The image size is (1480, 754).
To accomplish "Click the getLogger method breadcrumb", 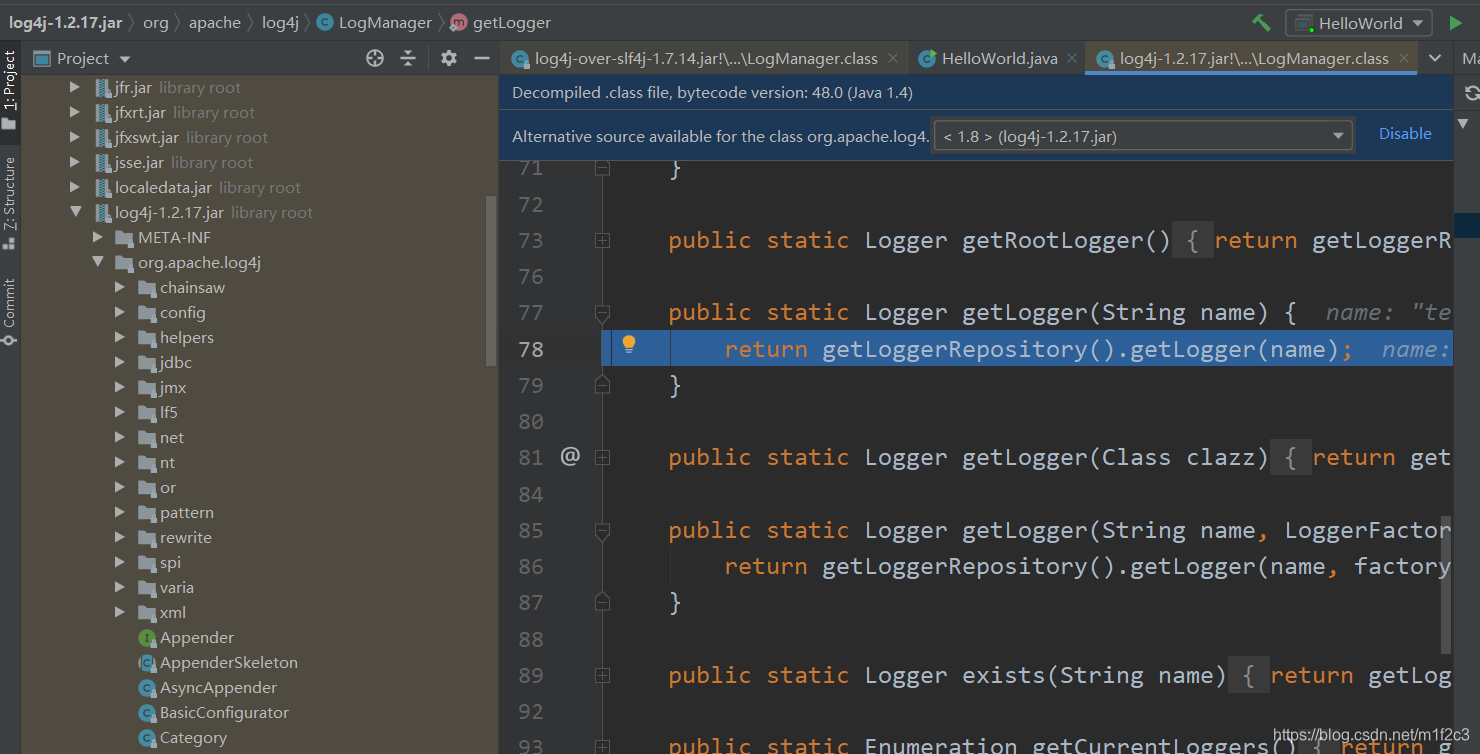I will pos(501,22).
